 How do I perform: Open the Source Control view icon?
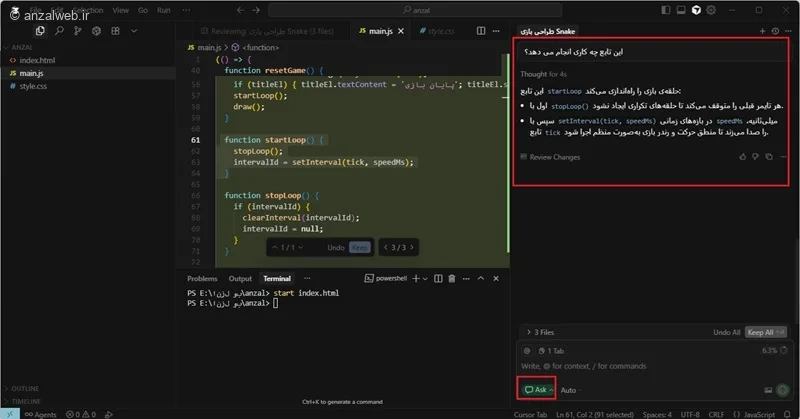point(78,31)
